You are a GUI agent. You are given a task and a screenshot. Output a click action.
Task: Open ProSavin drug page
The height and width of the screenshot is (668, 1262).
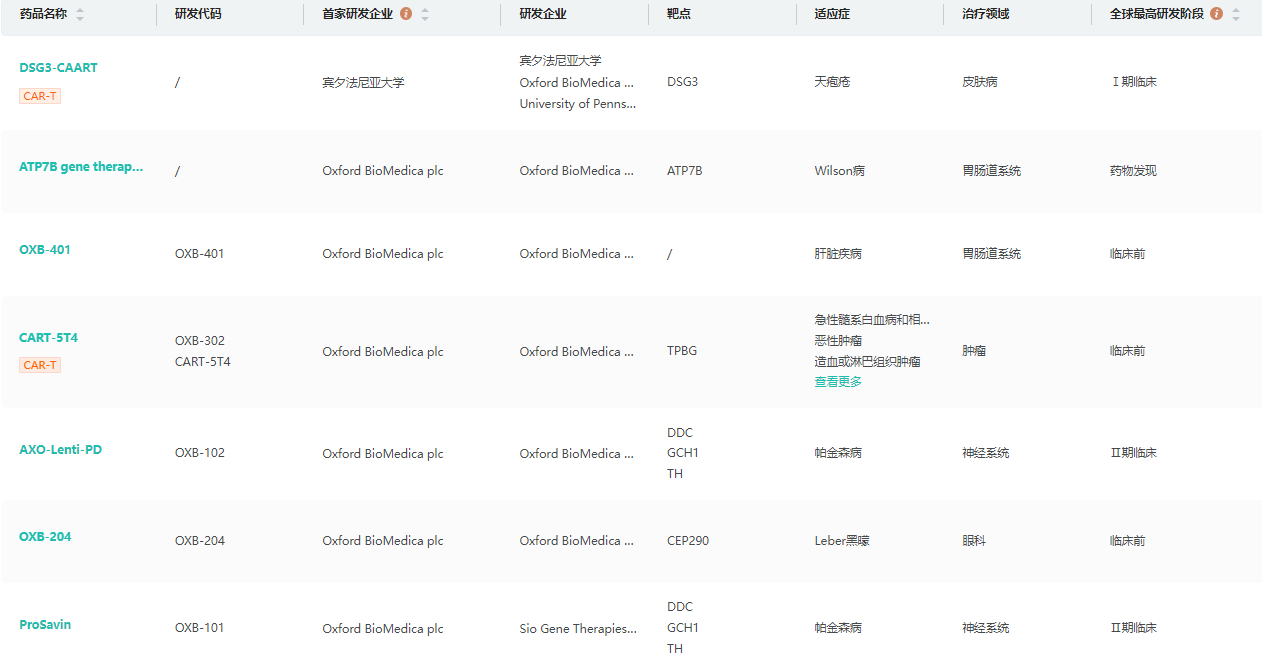45,625
